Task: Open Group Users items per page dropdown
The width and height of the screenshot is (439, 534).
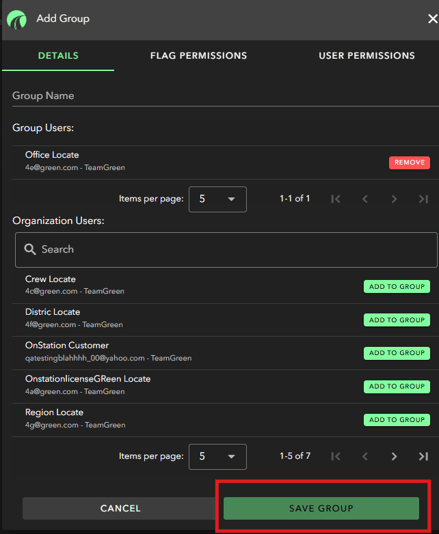Action: coord(218,199)
